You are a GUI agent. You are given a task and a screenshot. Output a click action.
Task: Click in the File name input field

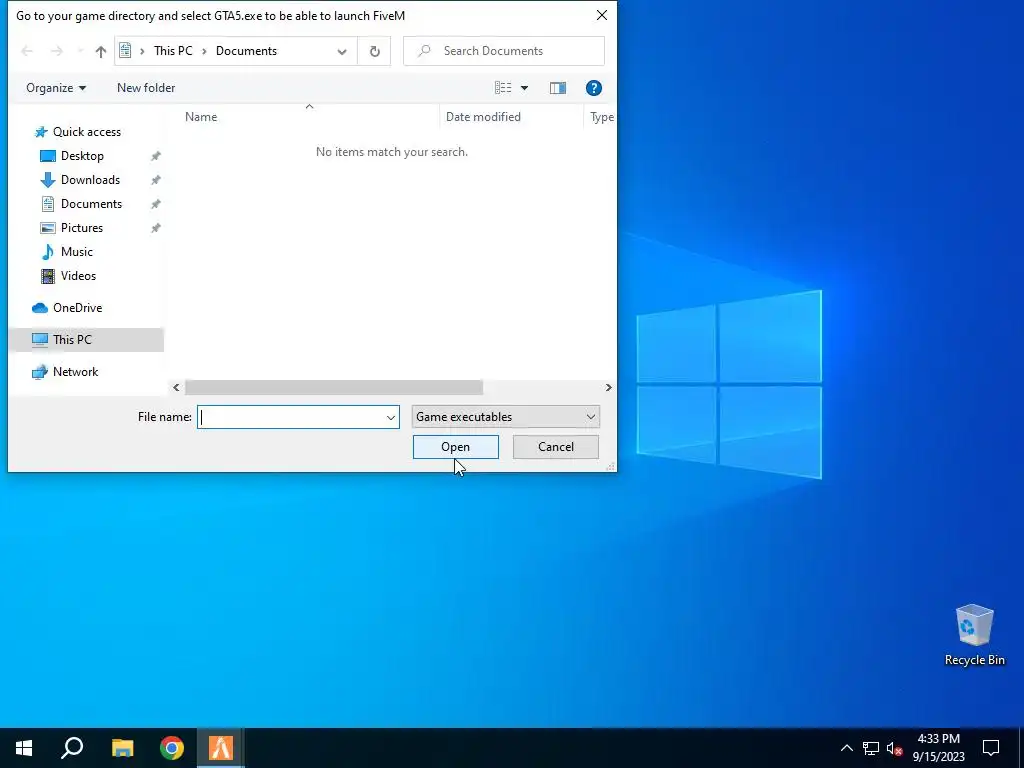291,417
